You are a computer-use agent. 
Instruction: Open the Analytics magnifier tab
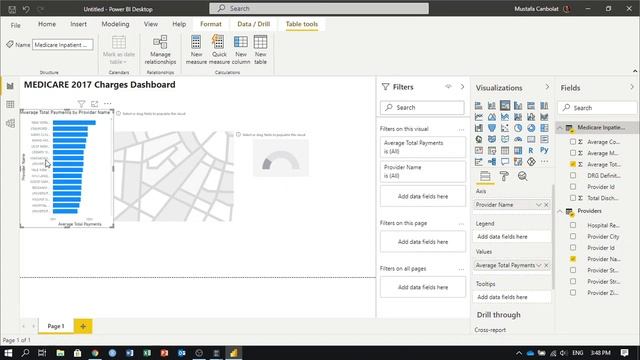point(522,176)
